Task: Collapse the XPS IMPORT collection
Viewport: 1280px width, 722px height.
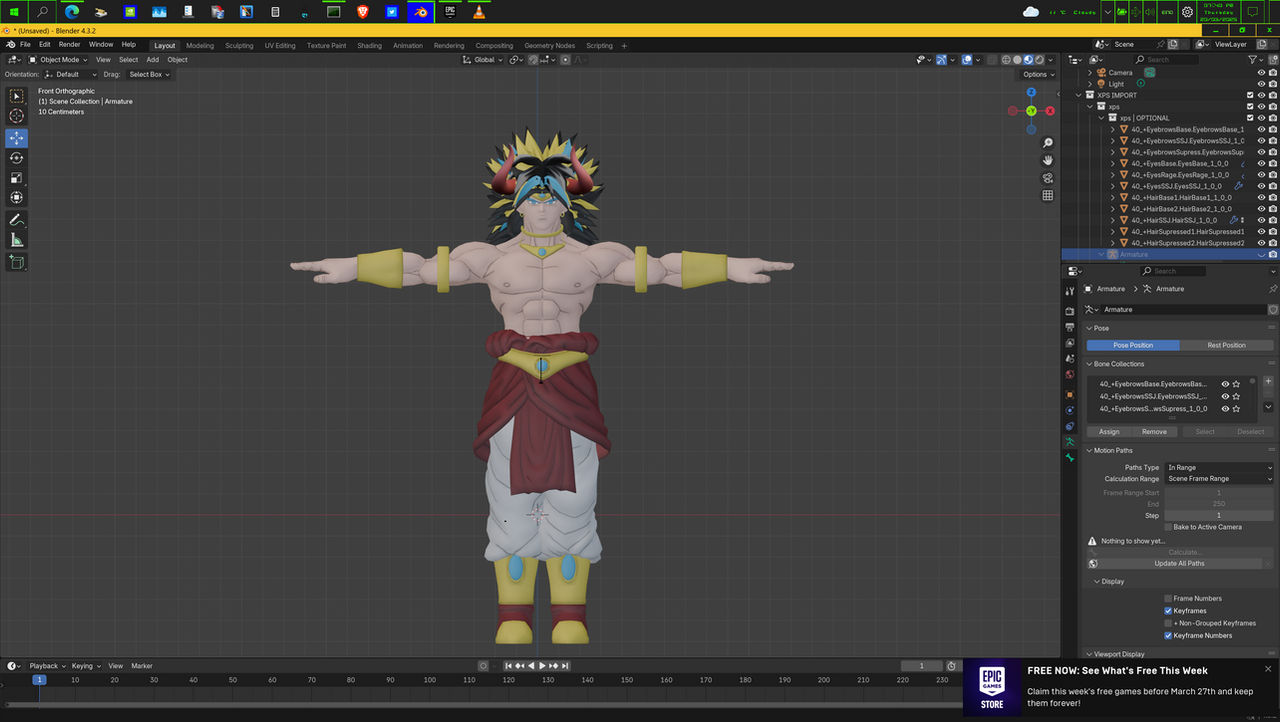Action: click(1079, 95)
